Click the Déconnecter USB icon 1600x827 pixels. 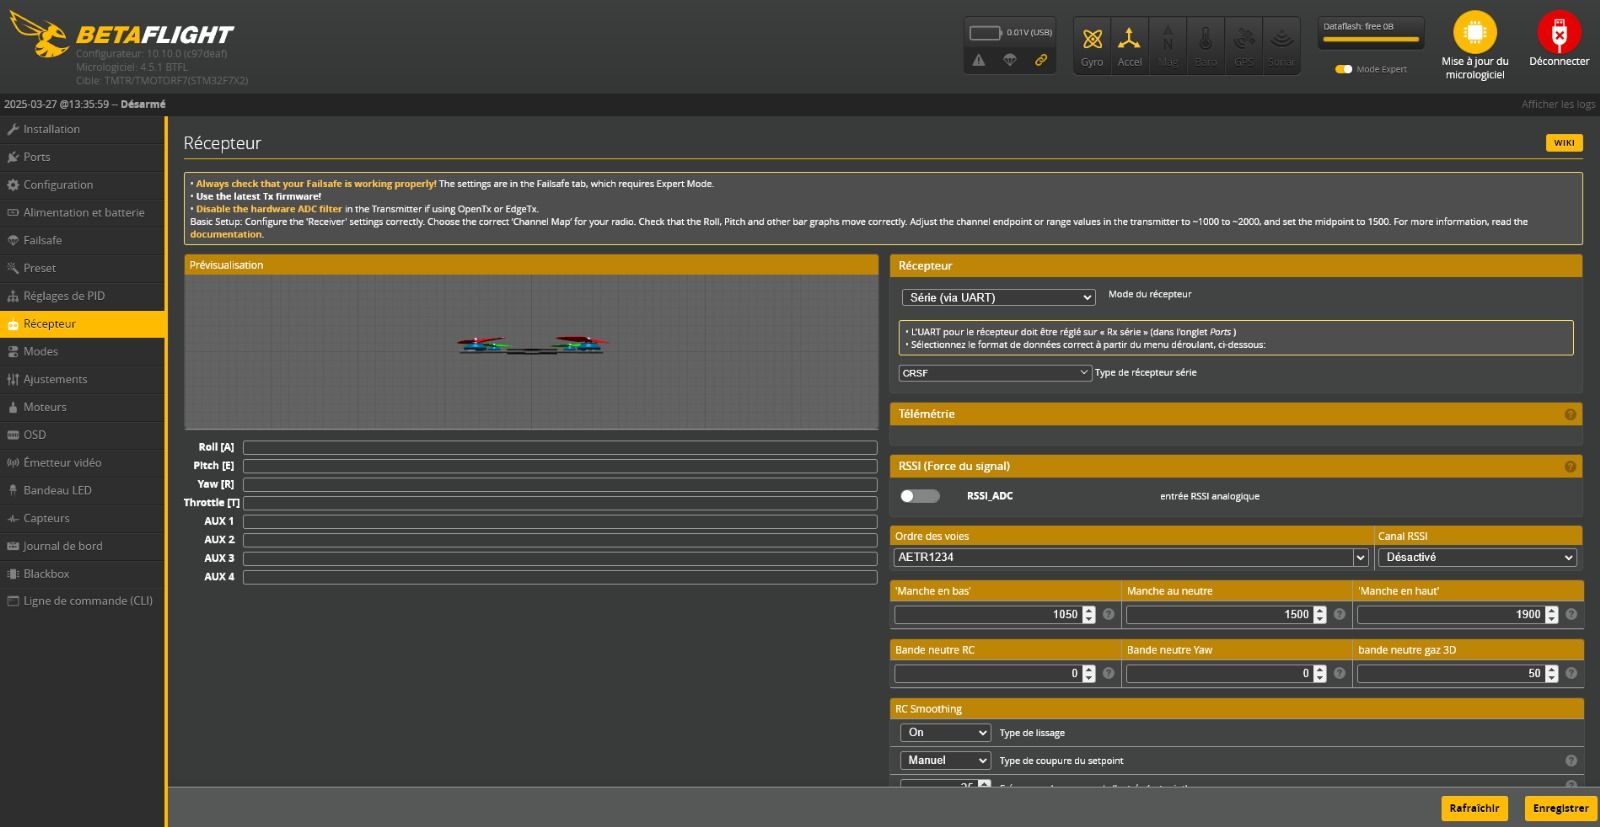(x=1558, y=32)
